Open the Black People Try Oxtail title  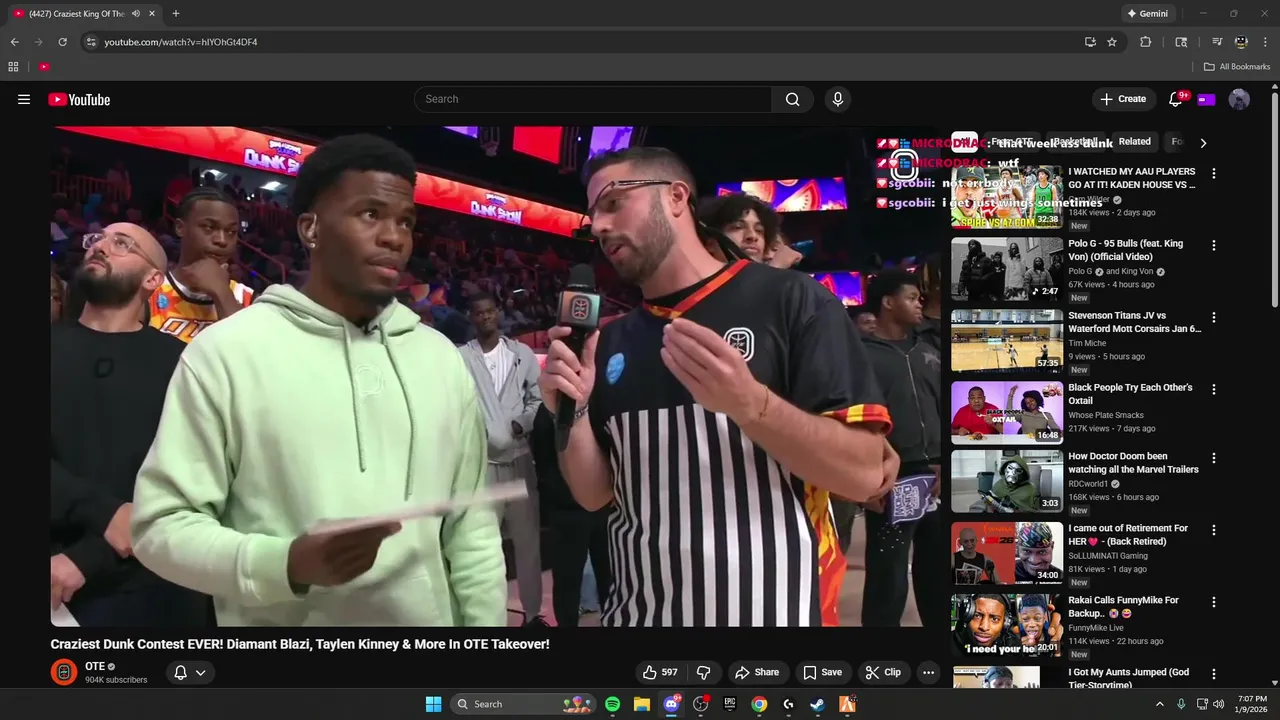1130,394
